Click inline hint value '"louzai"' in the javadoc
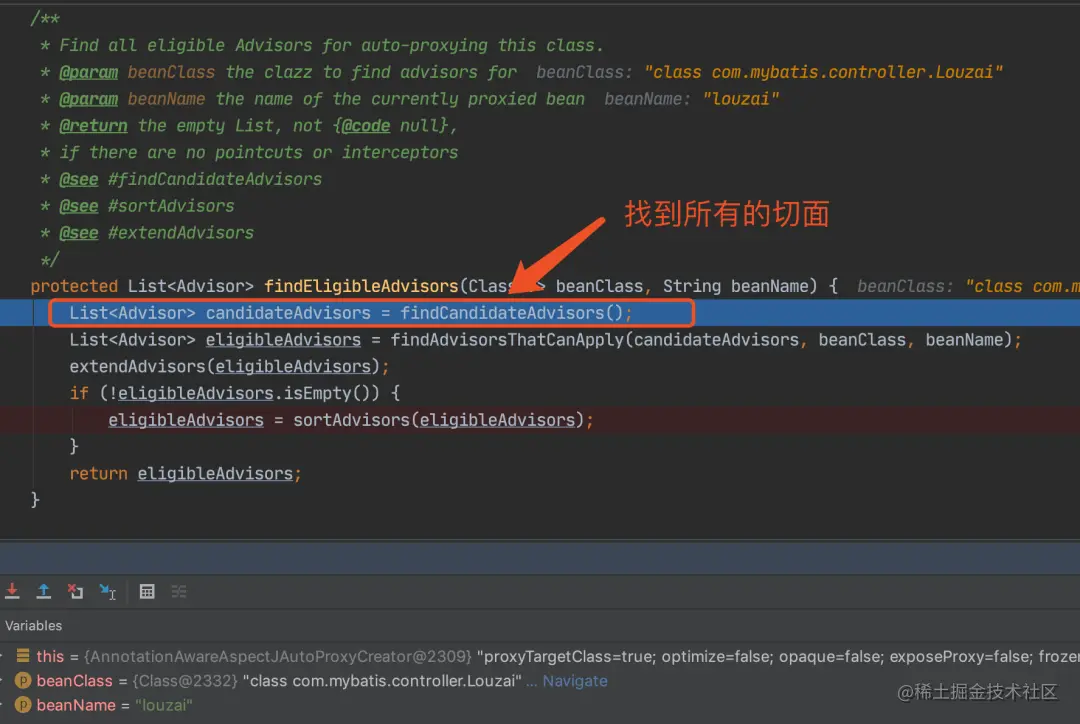Screen dimensions: 1080x724 click(740, 99)
